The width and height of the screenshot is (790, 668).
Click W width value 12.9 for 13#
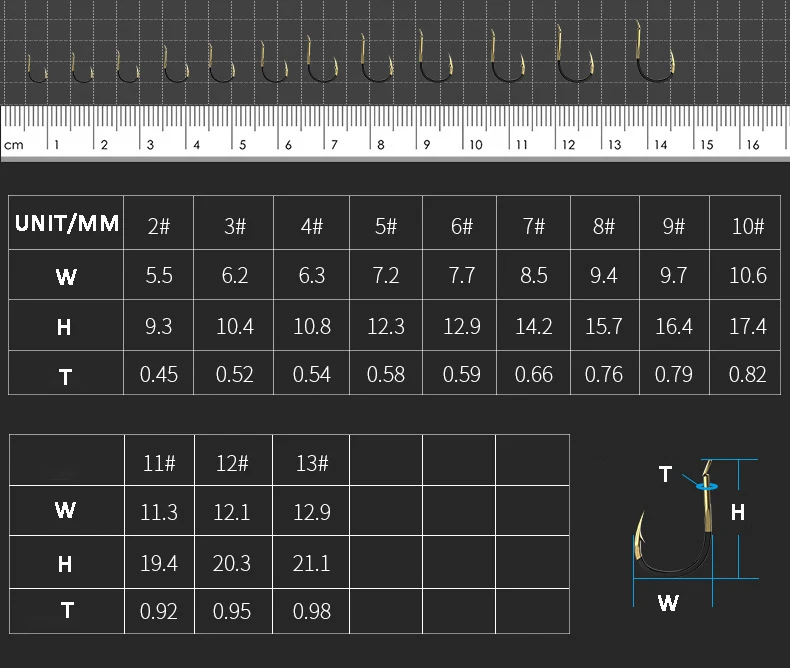point(312,512)
